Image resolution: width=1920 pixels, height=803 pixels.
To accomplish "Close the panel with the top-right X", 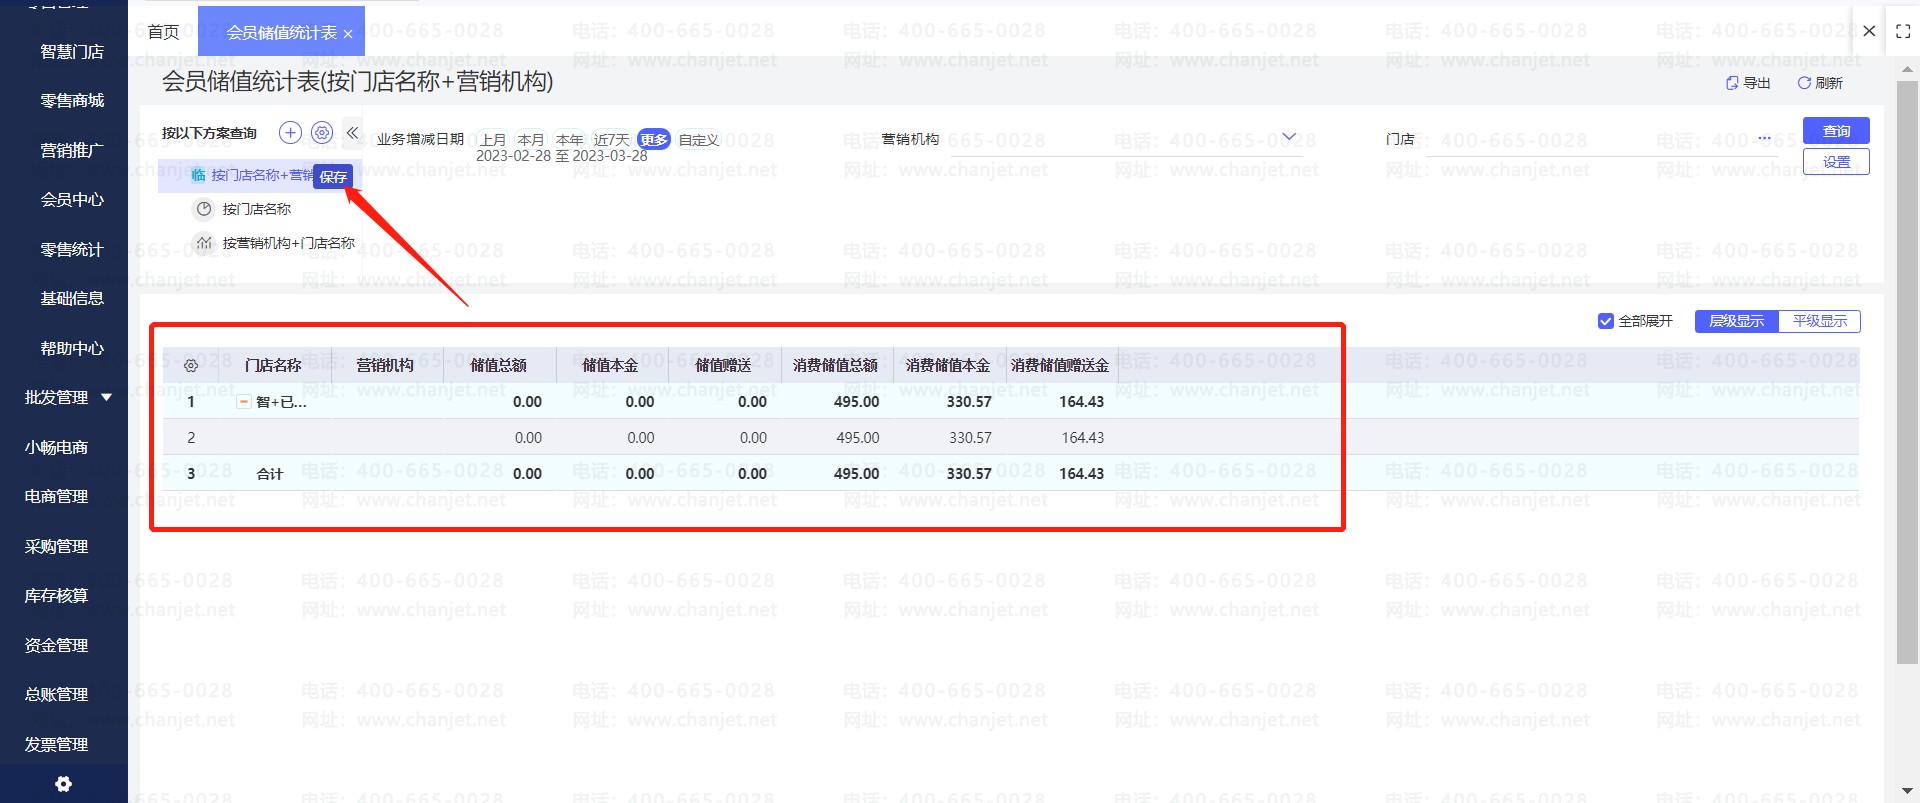I will 1869,31.
